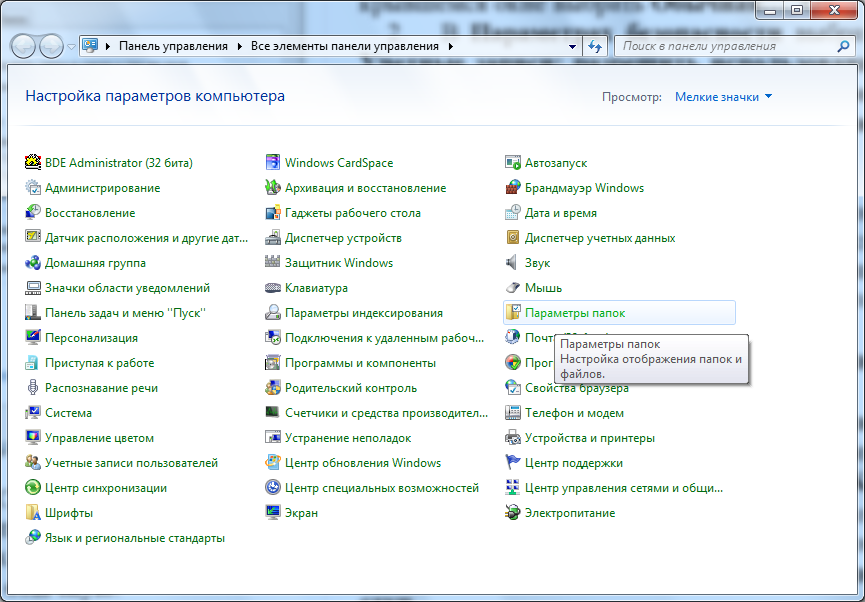Open the Мелкие значки view dropdown
This screenshot has width=865, height=602.
pos(723,97)
